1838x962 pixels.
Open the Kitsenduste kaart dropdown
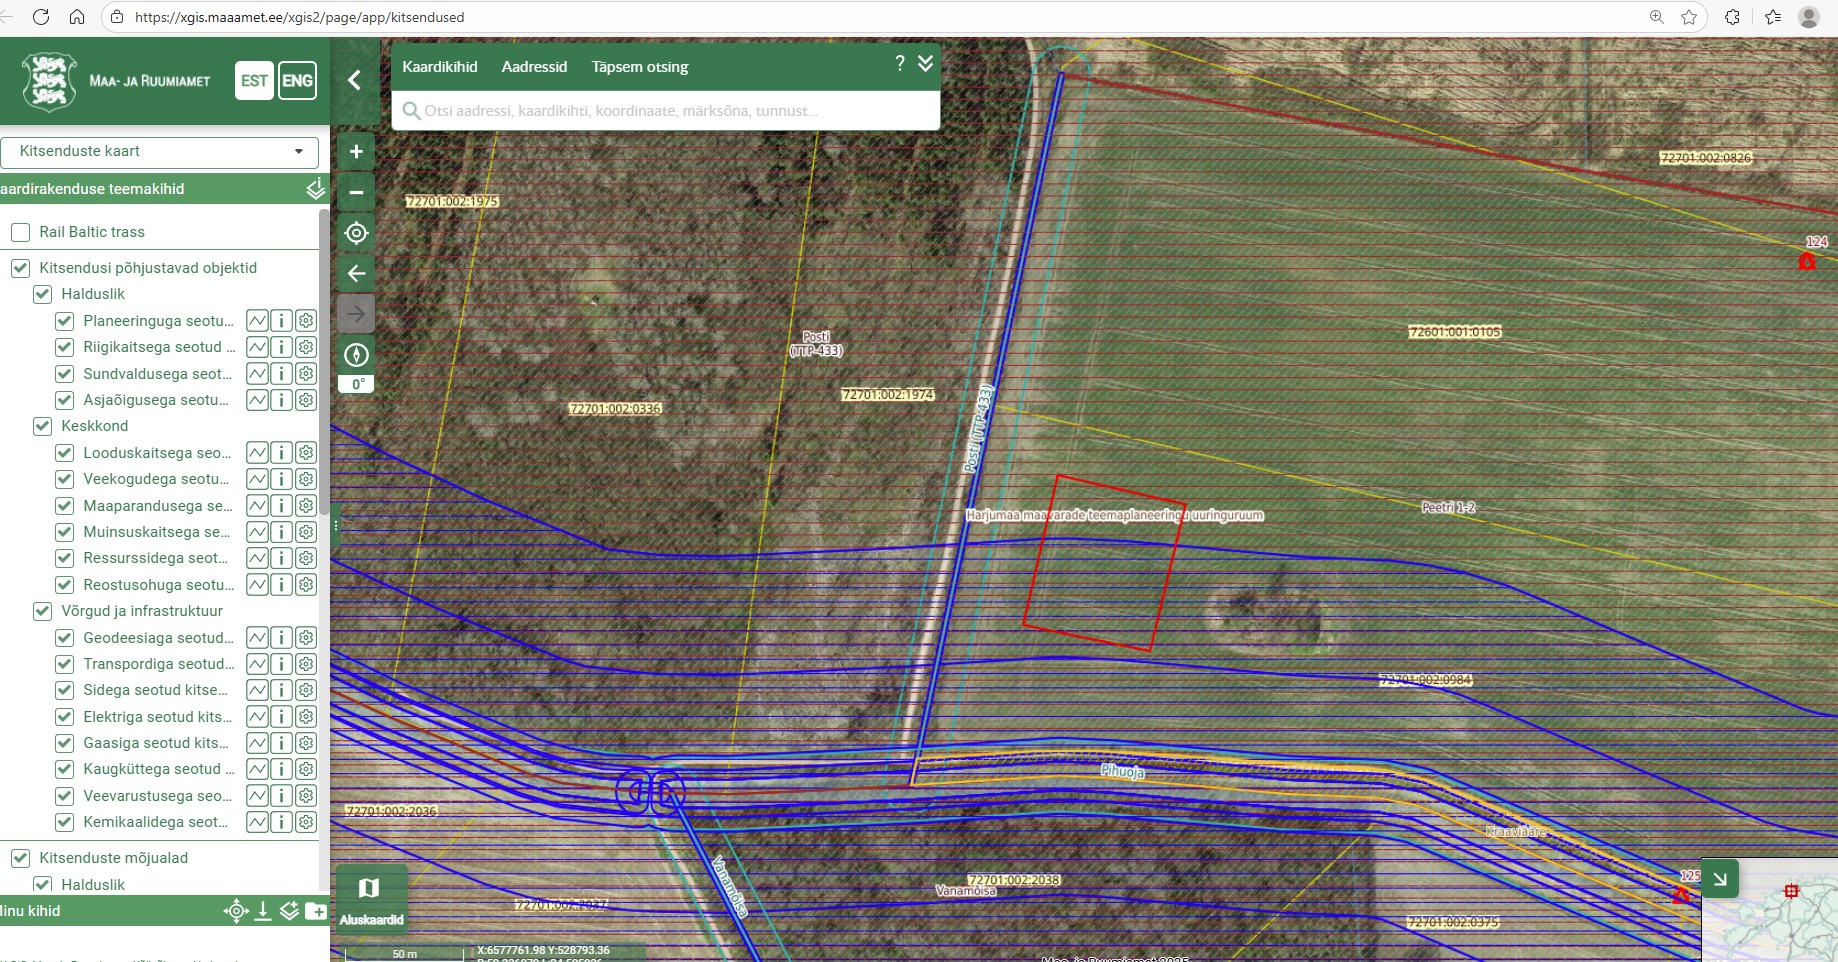tap(160, 152)
